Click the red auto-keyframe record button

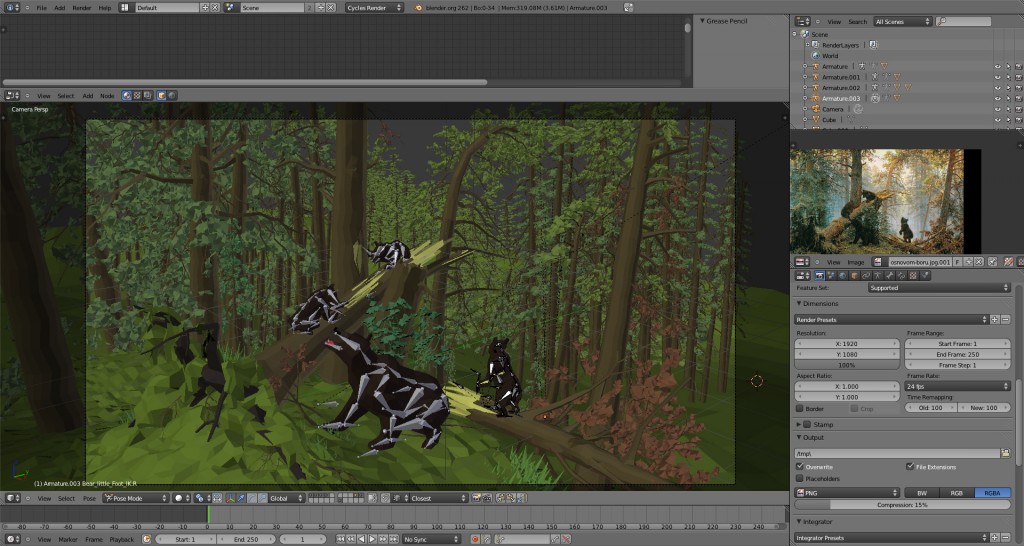[x=475, y=539]
